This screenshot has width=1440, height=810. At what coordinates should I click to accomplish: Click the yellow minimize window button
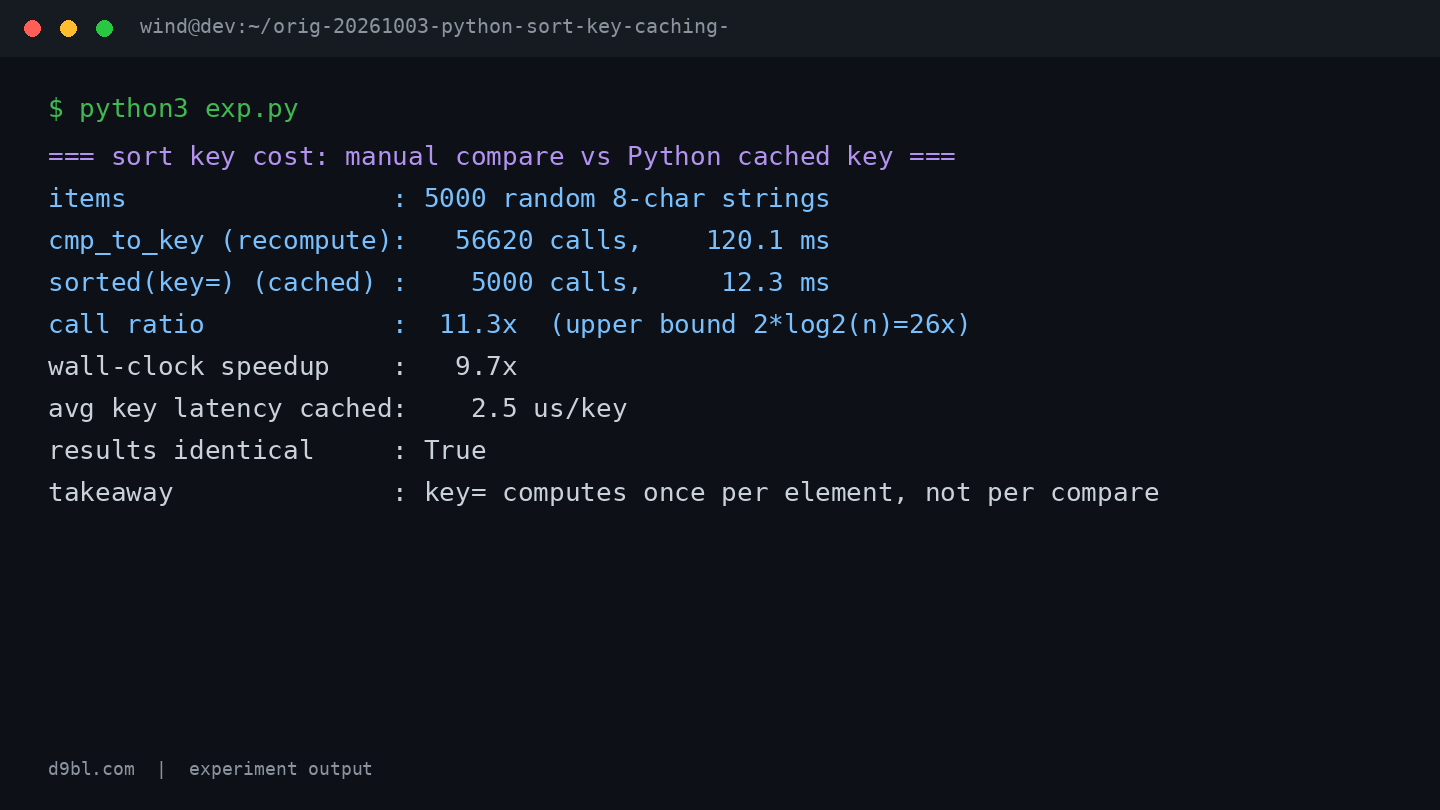point(68,28)
